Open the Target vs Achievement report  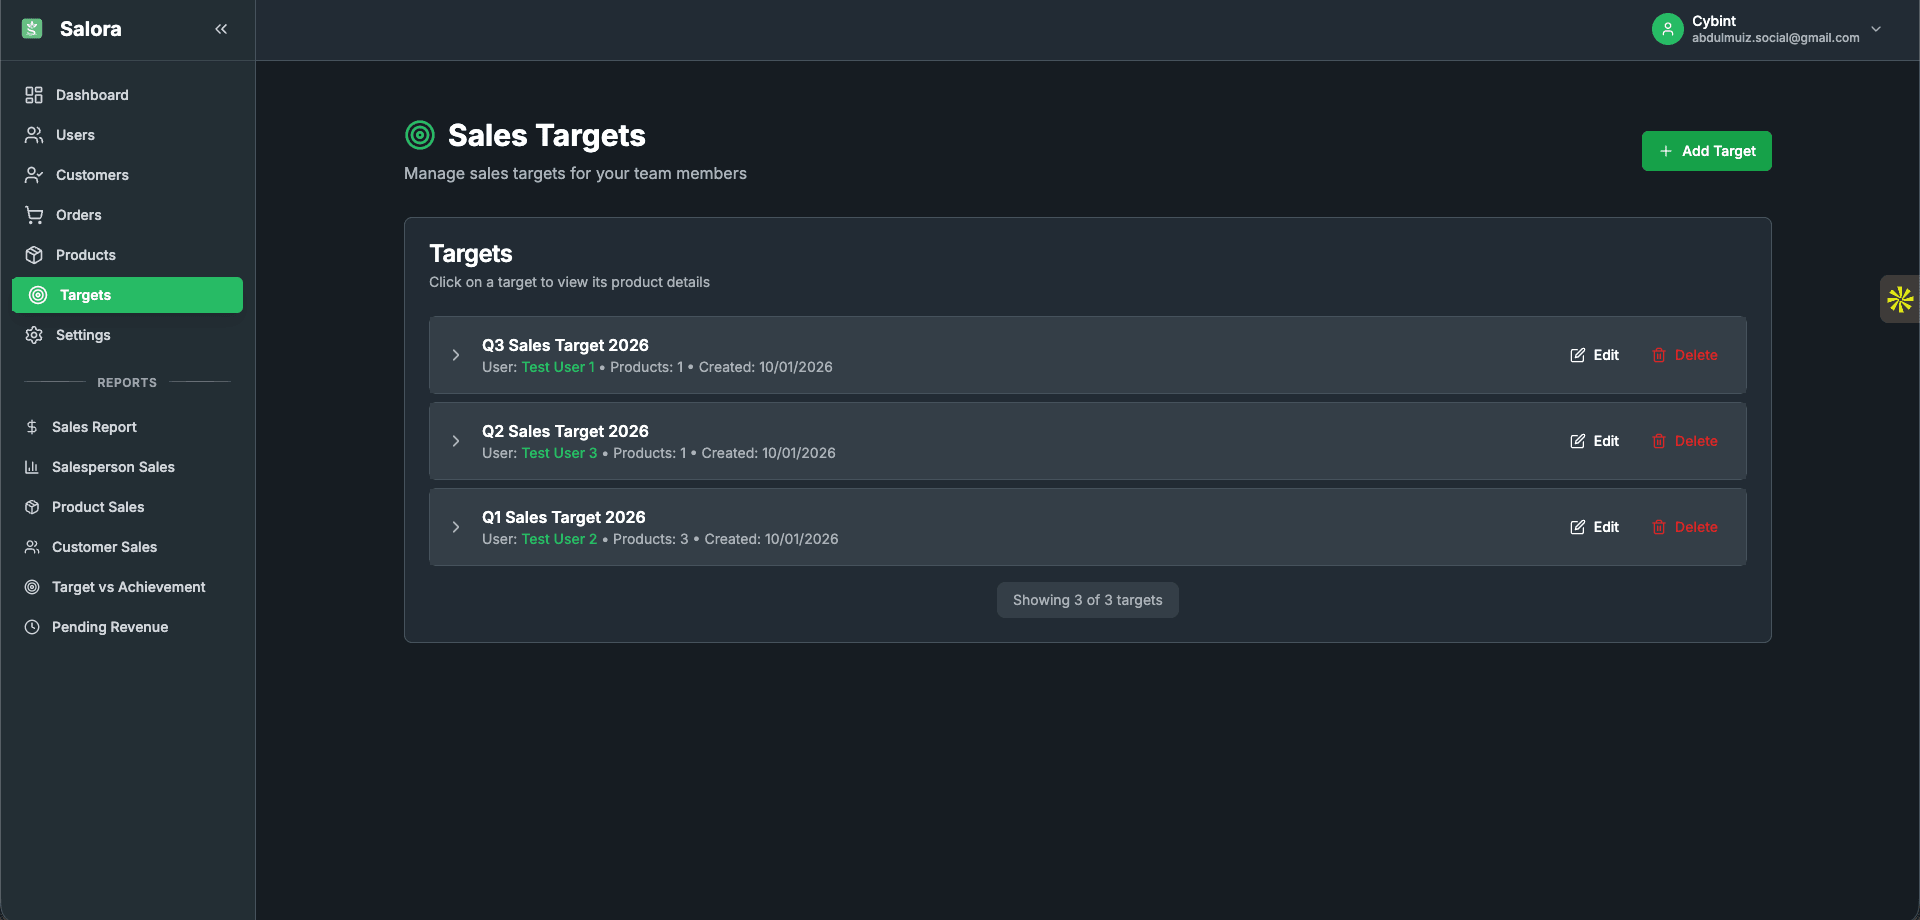click(128, 587)
